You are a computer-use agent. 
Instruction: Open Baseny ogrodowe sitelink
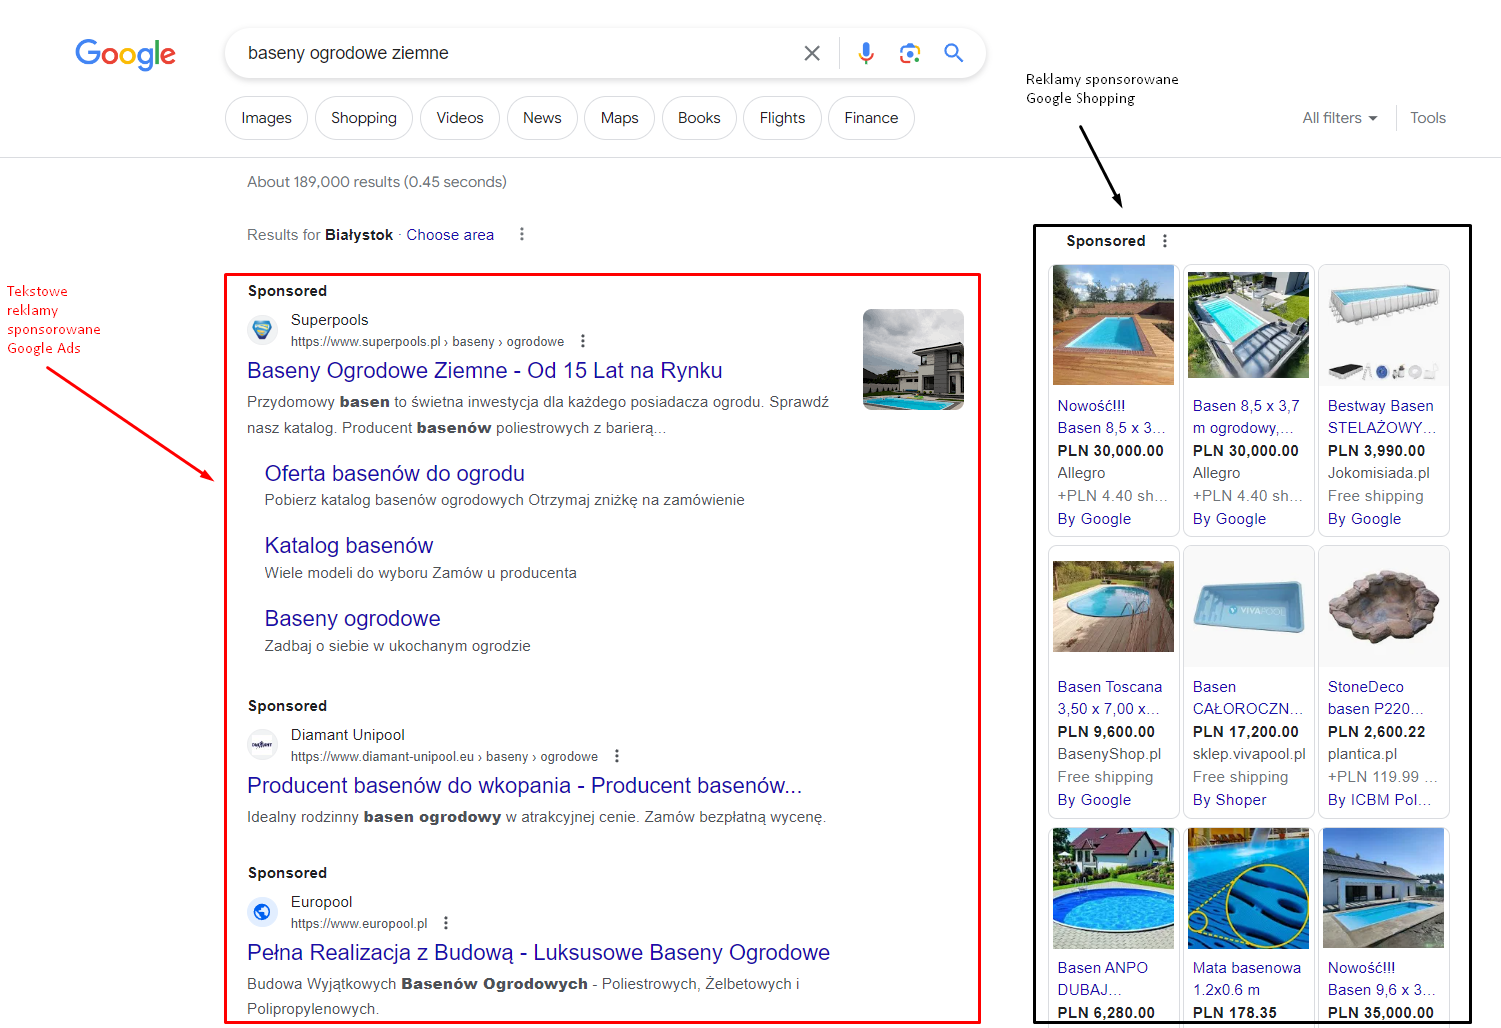pos(353,619)
